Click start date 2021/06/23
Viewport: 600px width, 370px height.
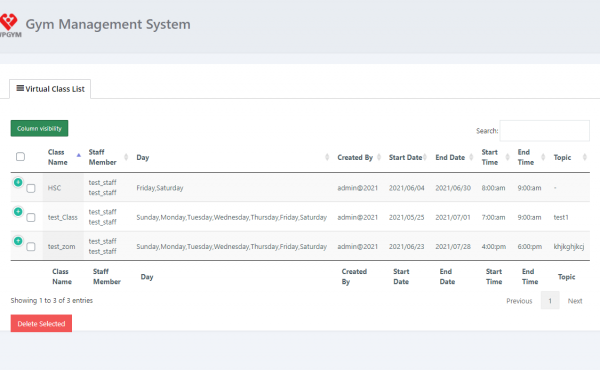pyautogui.click(x=407, y=247)
